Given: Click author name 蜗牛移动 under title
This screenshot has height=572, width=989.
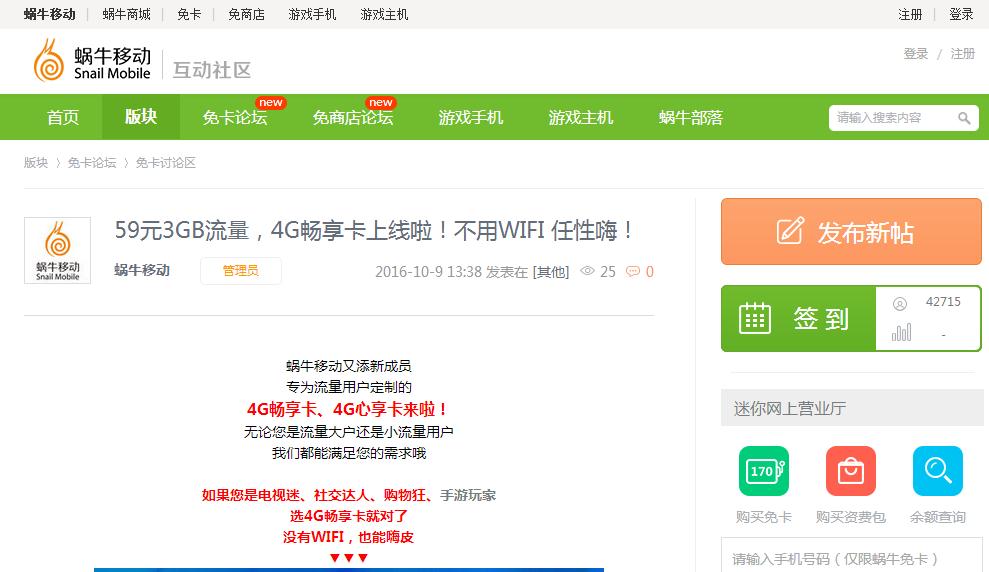Looking at the screenshot, I should pyautogui.click(x=142, y=271).
